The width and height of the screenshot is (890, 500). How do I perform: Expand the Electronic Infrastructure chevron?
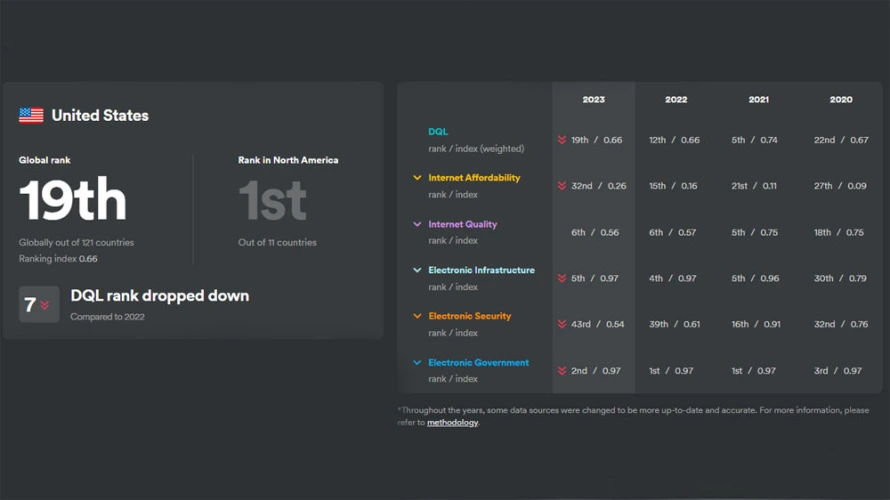417,270
